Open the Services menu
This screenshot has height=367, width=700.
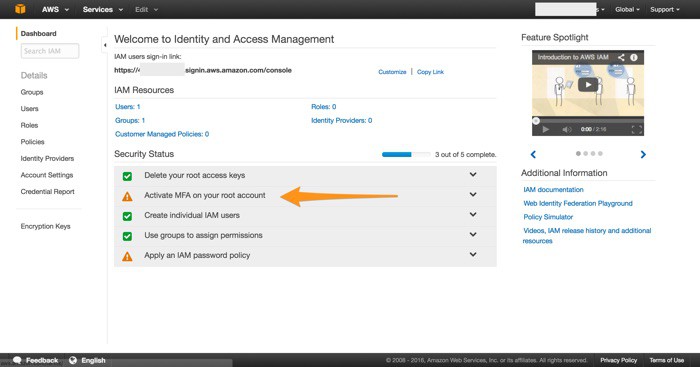tap(103, 9)
